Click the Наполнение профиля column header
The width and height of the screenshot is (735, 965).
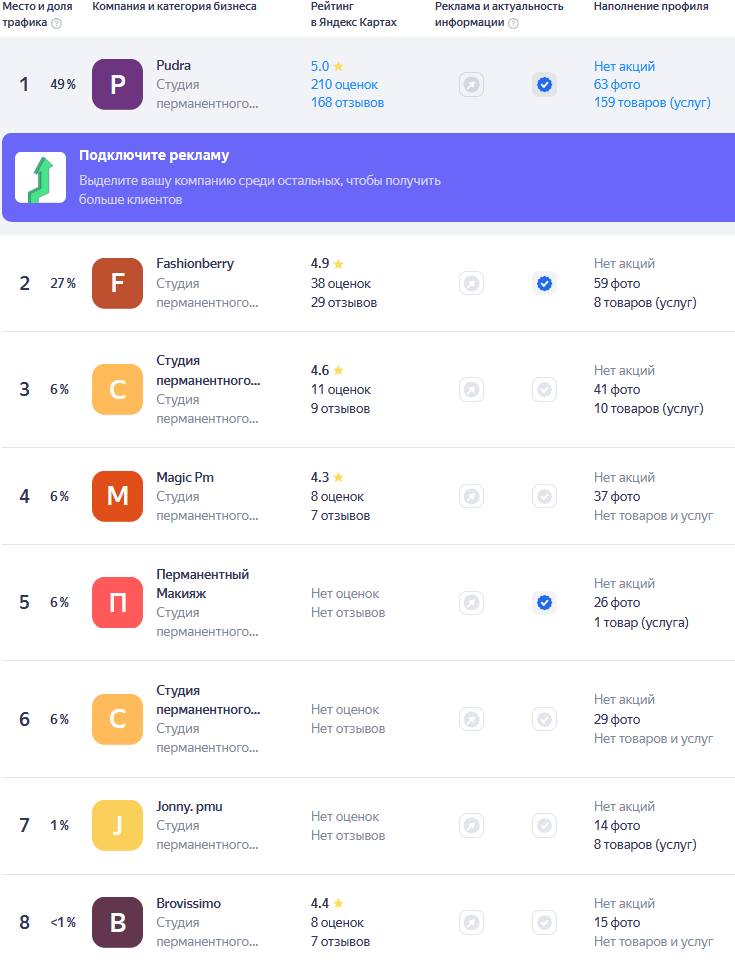[651, 6]
